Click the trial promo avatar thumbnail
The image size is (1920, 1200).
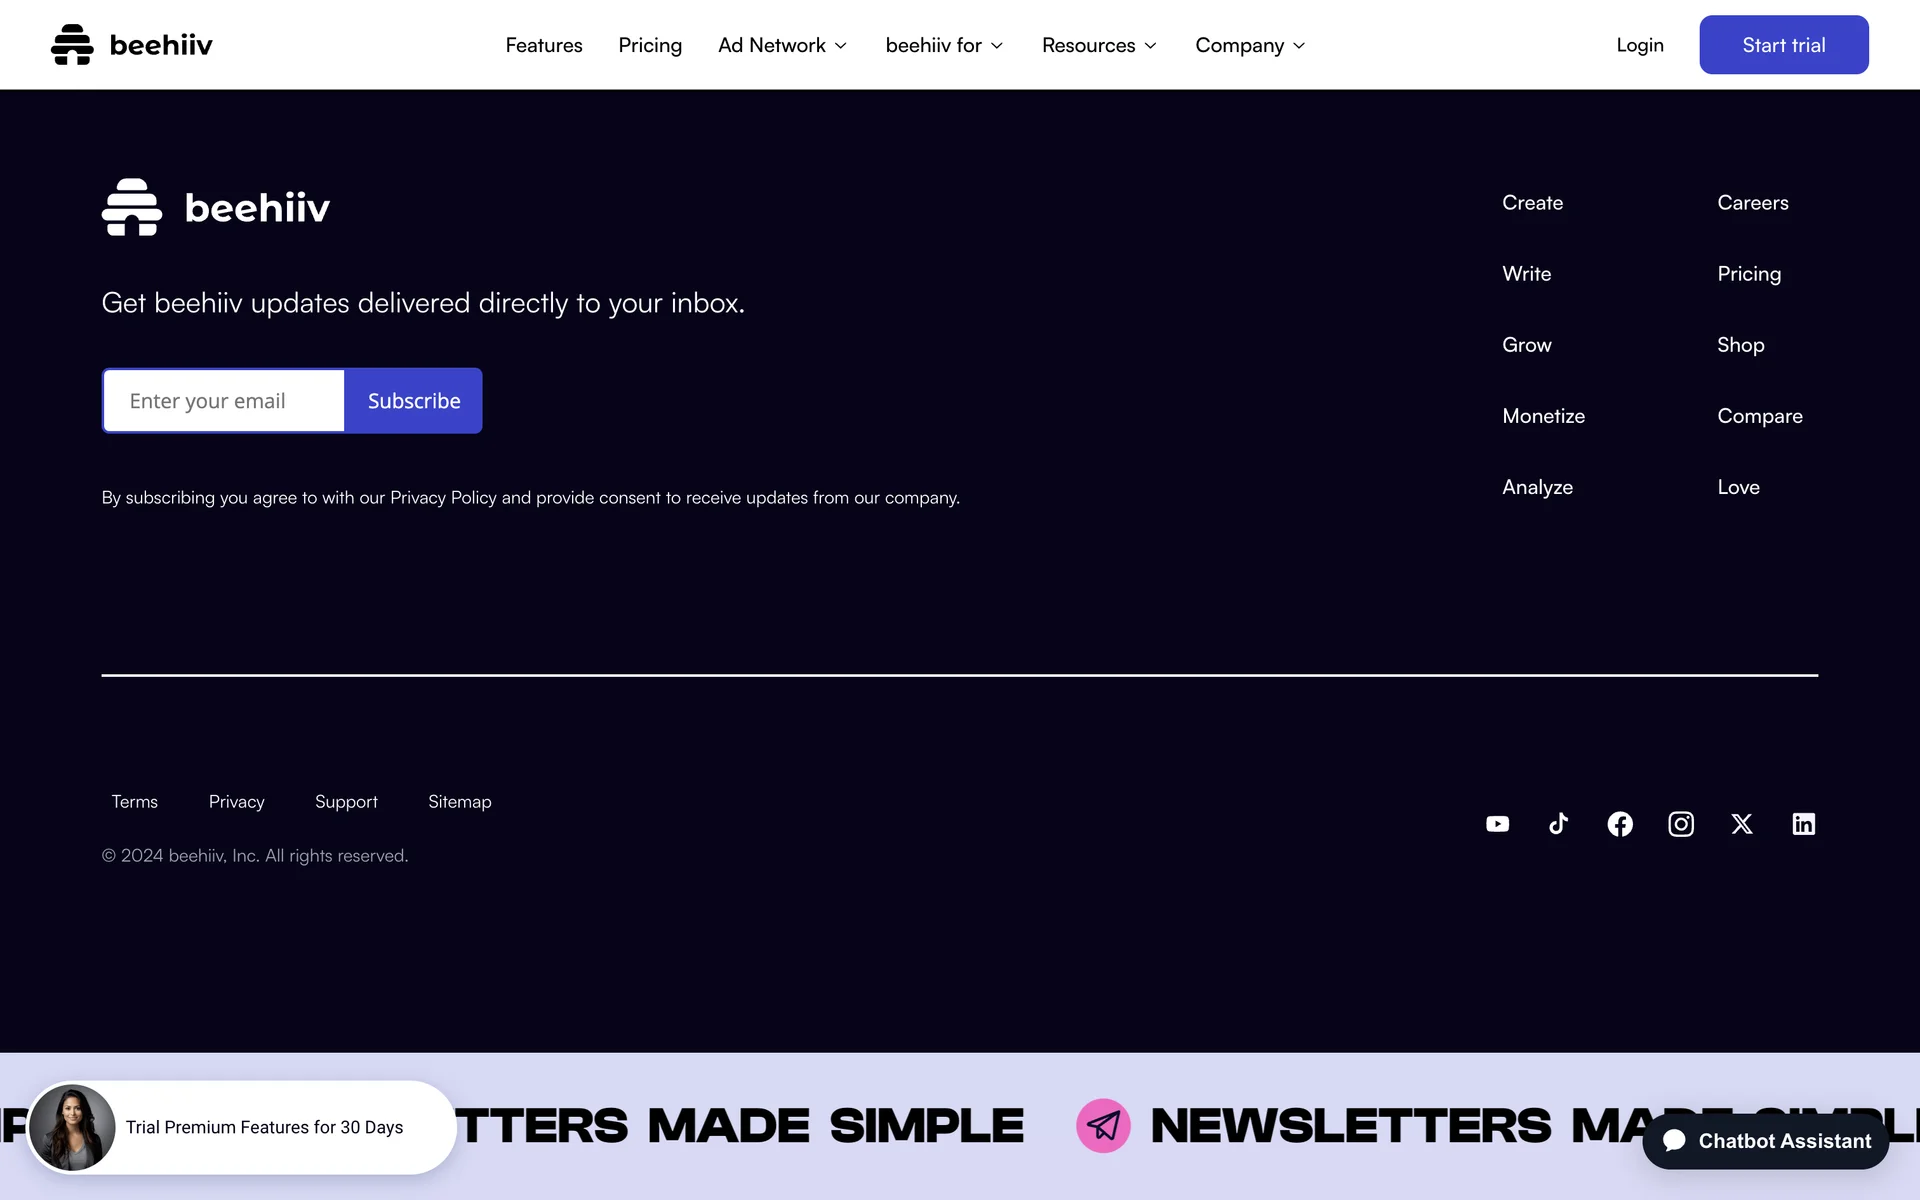[72, 1127]
